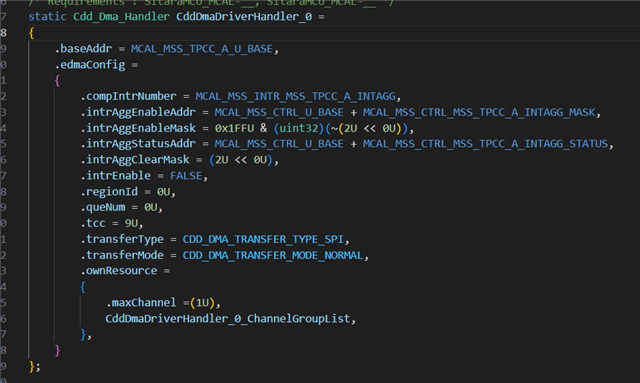
Task: Click the .maxChannel field
Action: [x=141, y=303]
